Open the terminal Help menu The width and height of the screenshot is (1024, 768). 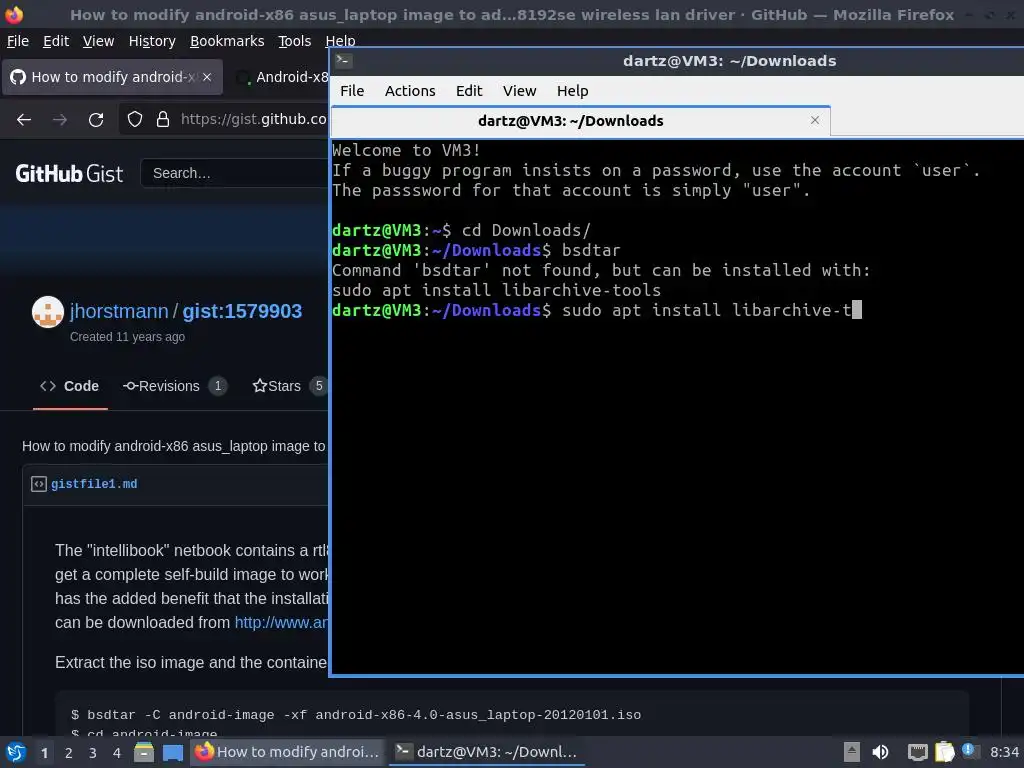572,91
